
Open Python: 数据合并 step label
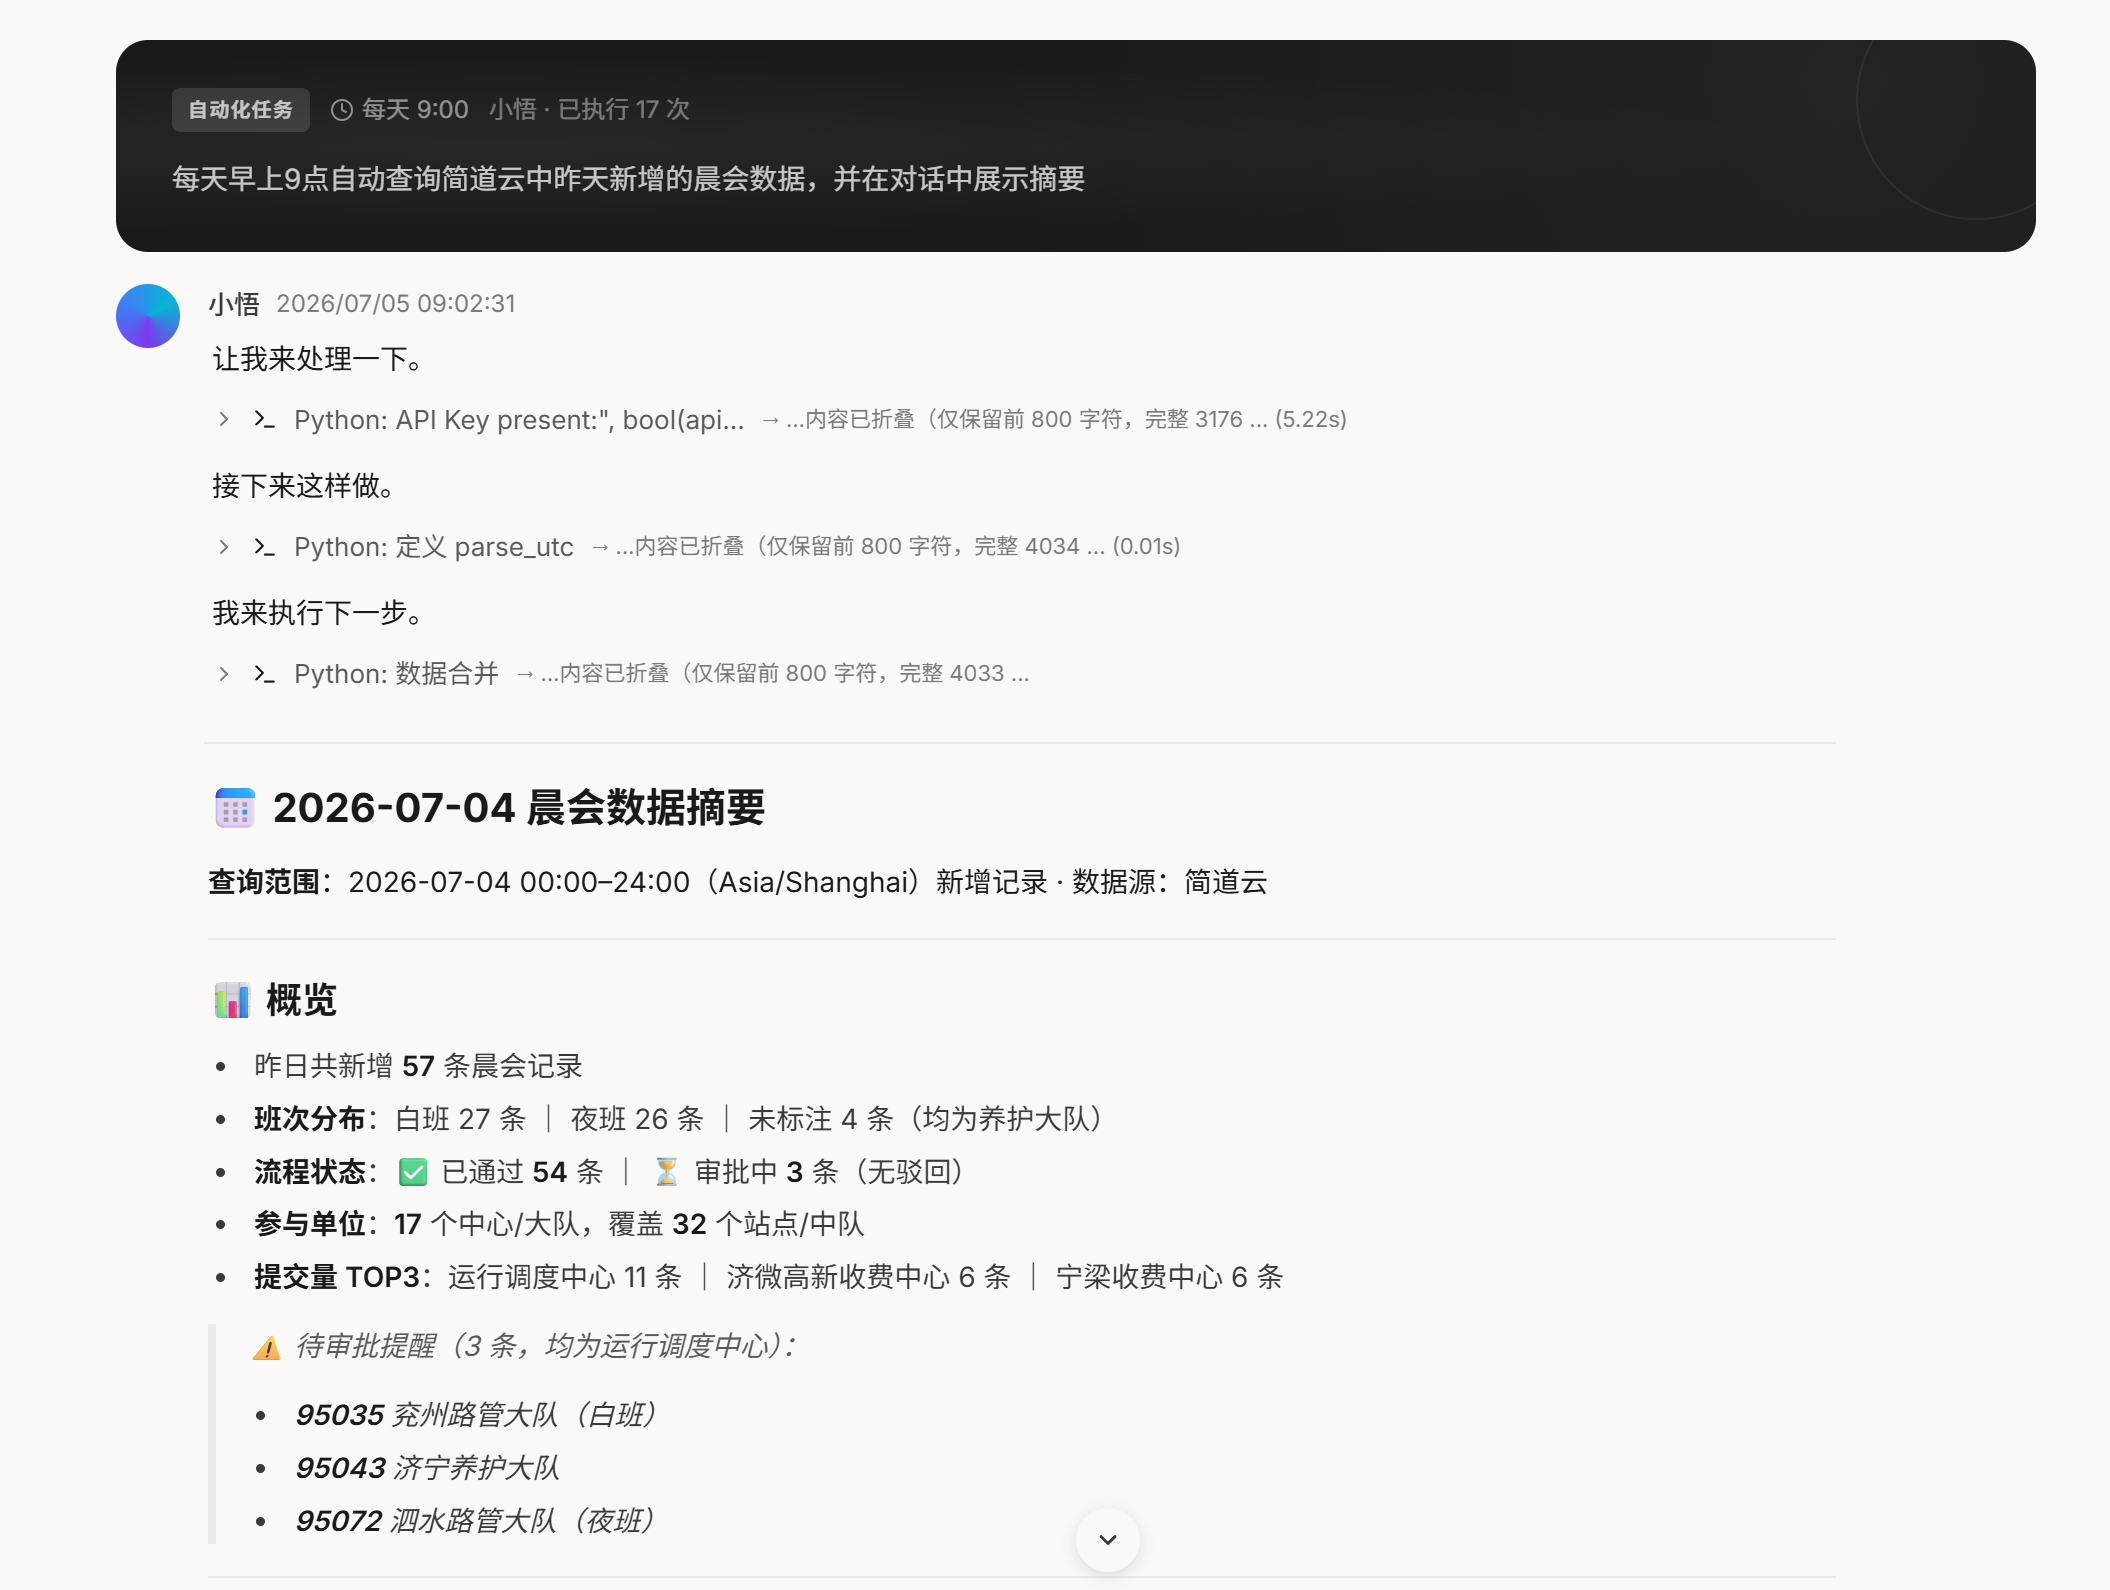396,674
